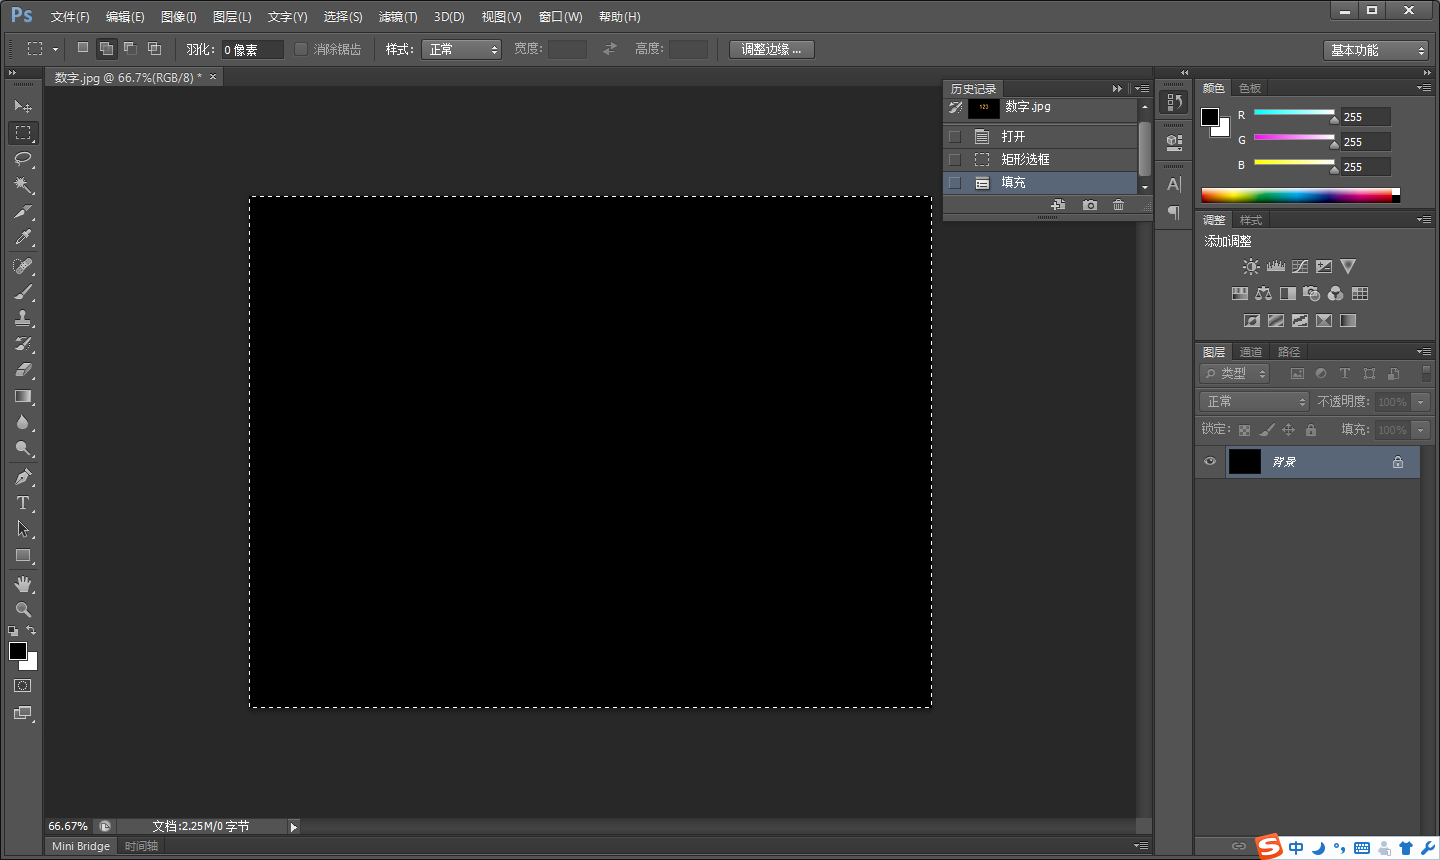The height and width of the screenshot is (860, 1440).
Task: Select the Horizontal Type tool
Action: 23,503
